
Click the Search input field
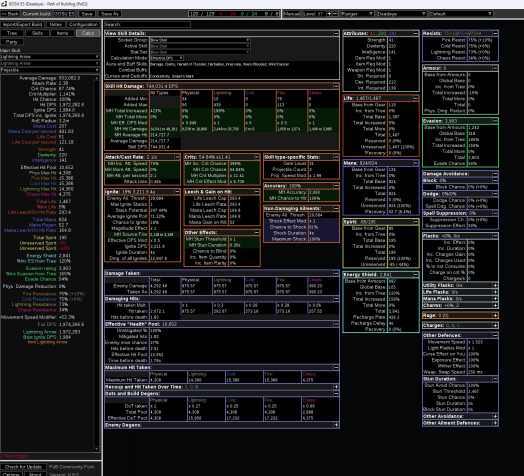pyautogui.click(x=147, y=24)
